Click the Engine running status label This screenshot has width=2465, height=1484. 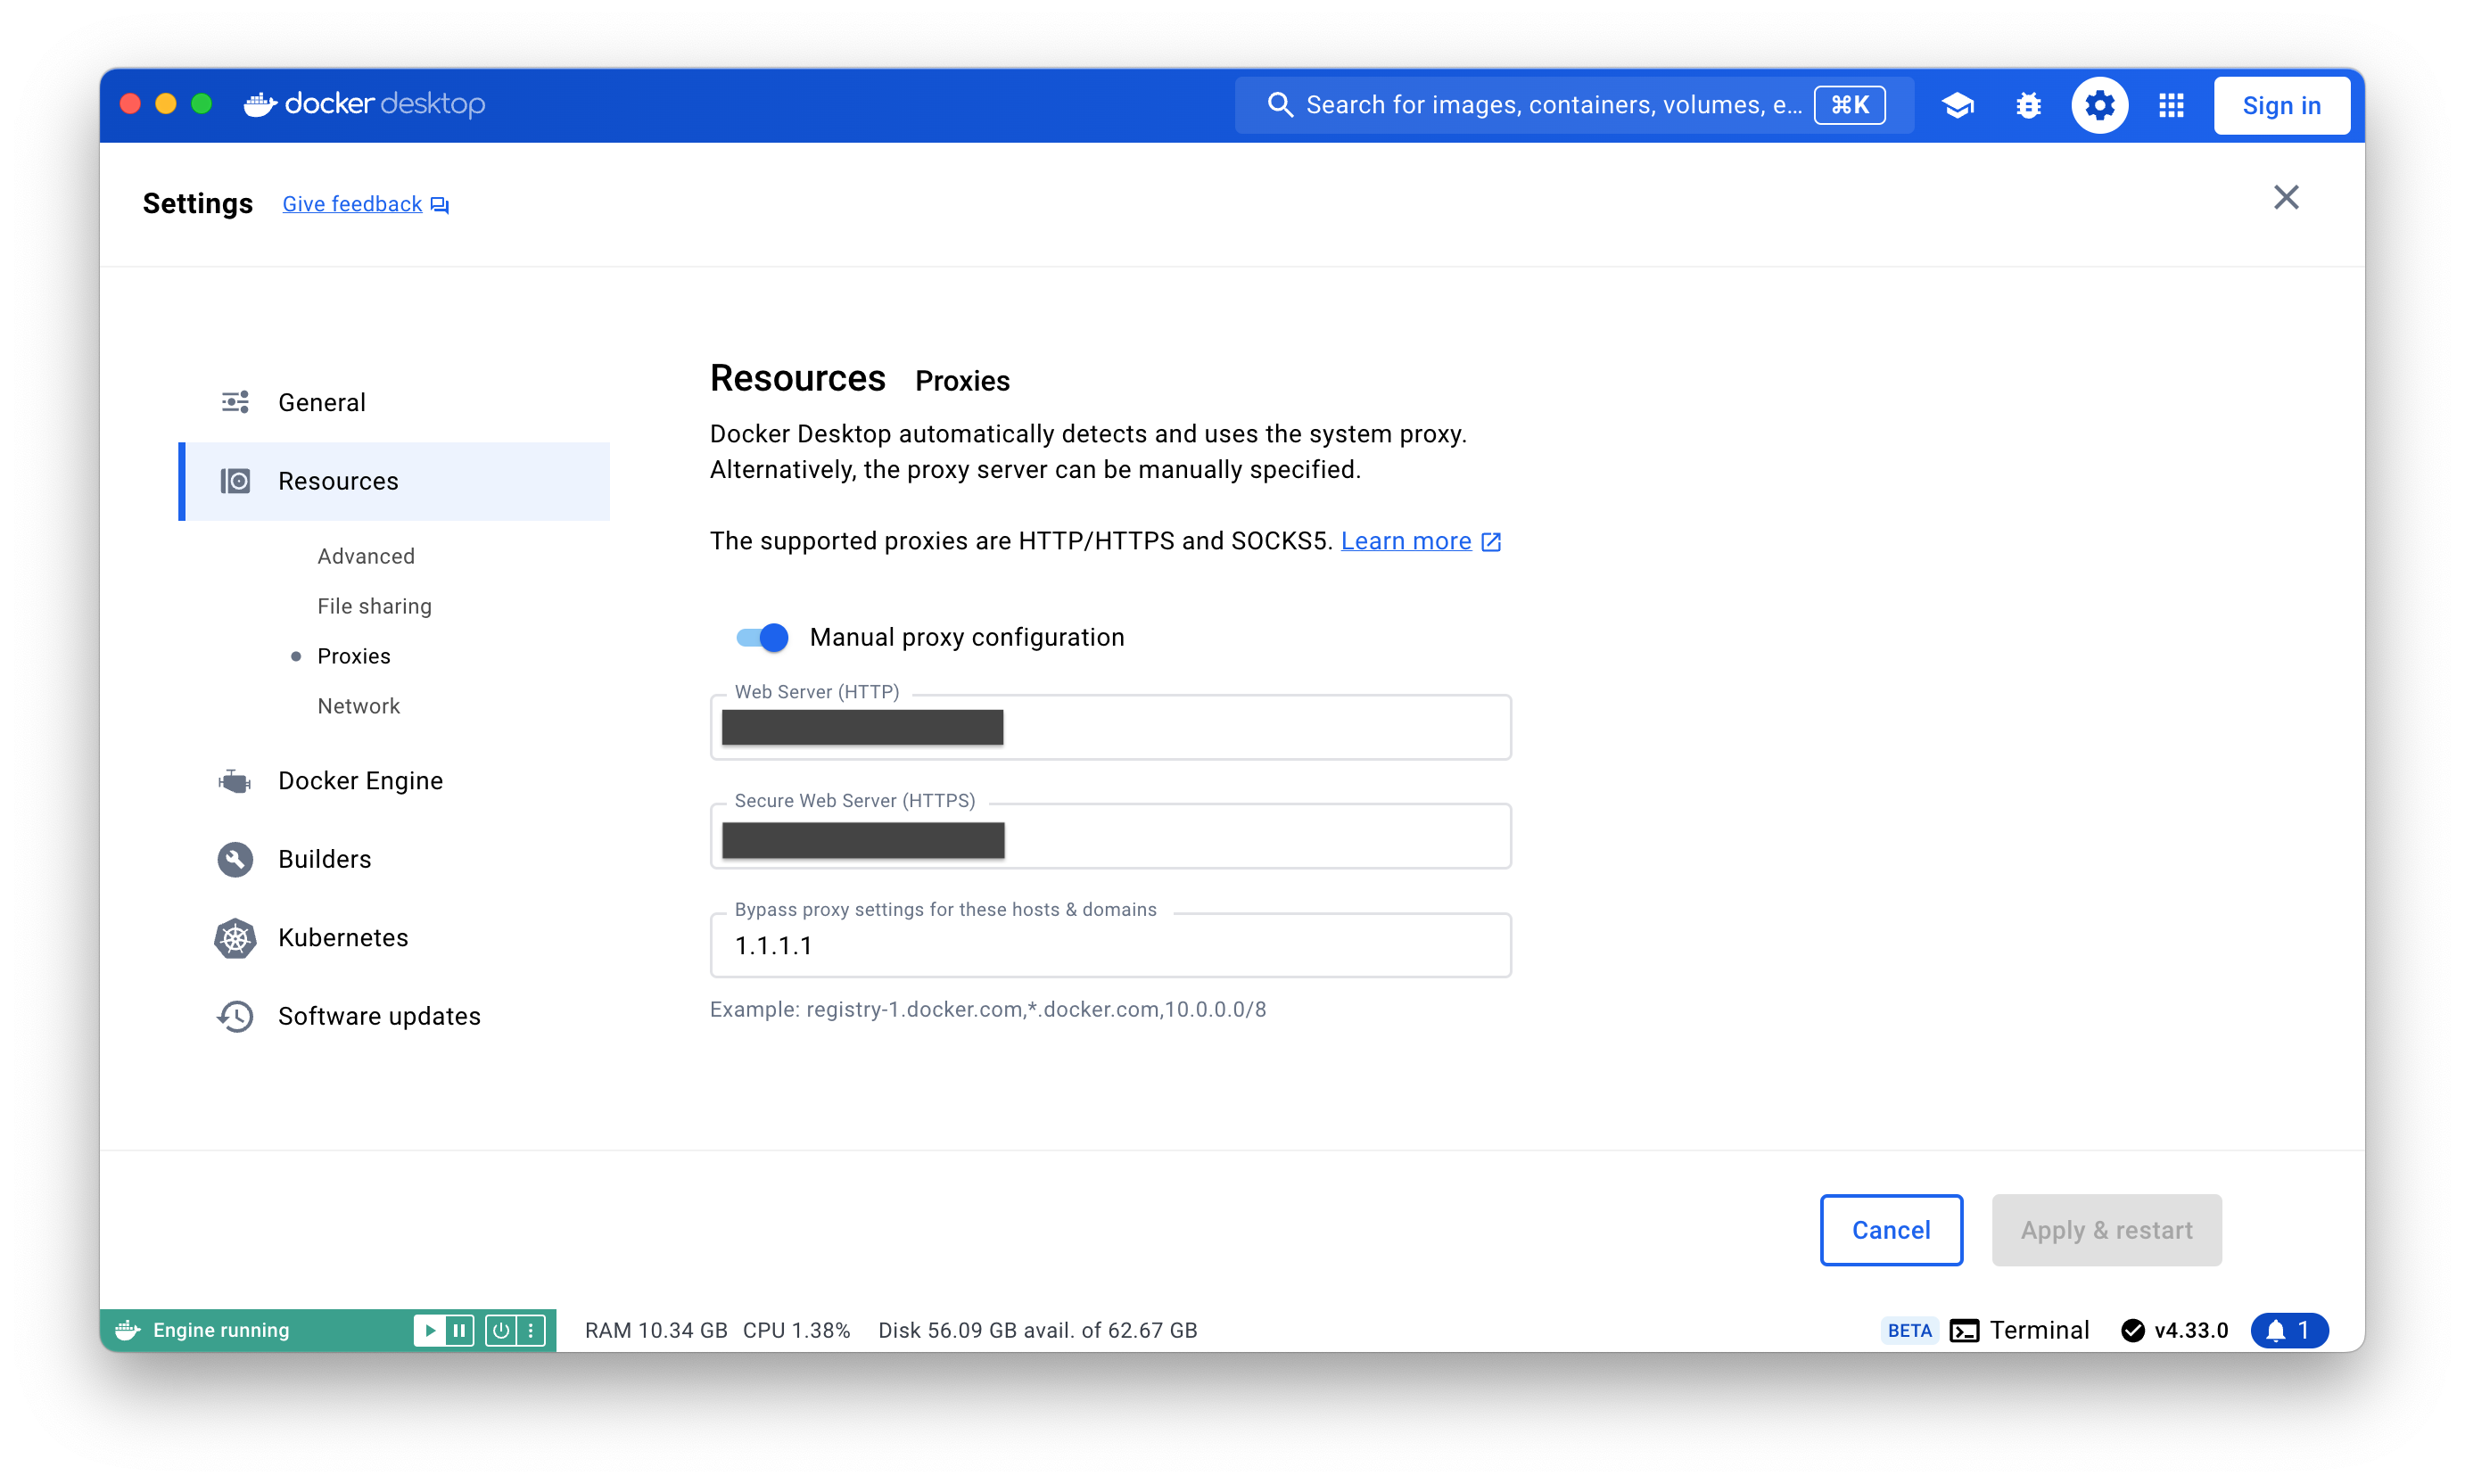pyautogui.click(x=221, y=1331)
